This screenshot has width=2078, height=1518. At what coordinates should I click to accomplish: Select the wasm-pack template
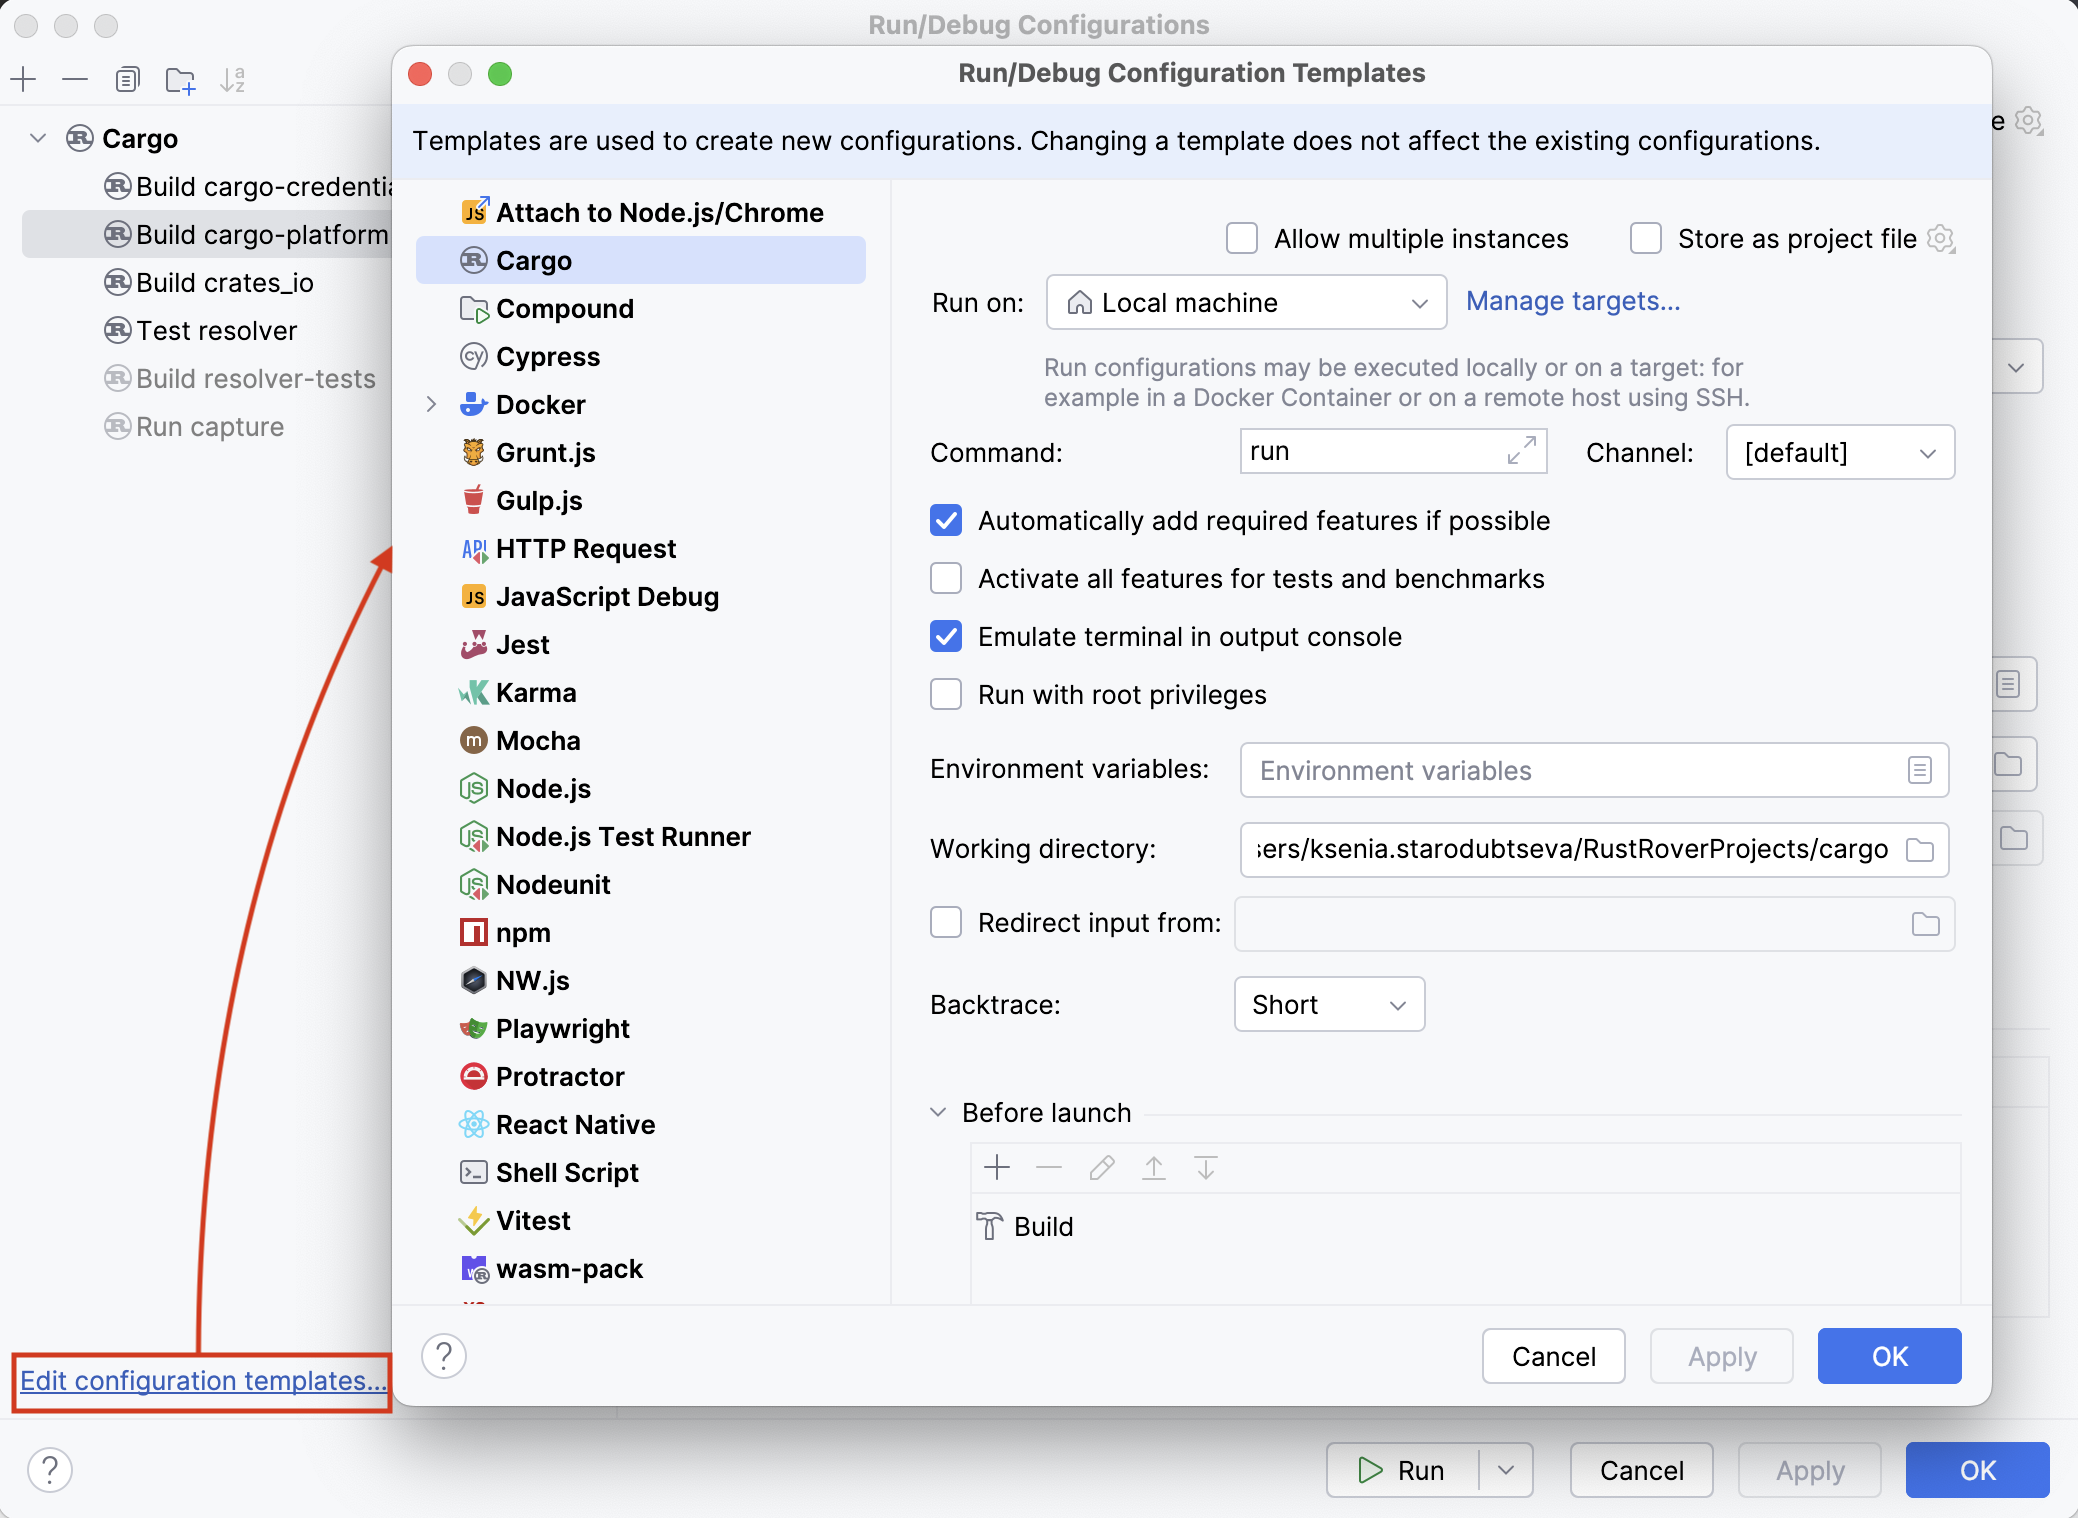568,1268
